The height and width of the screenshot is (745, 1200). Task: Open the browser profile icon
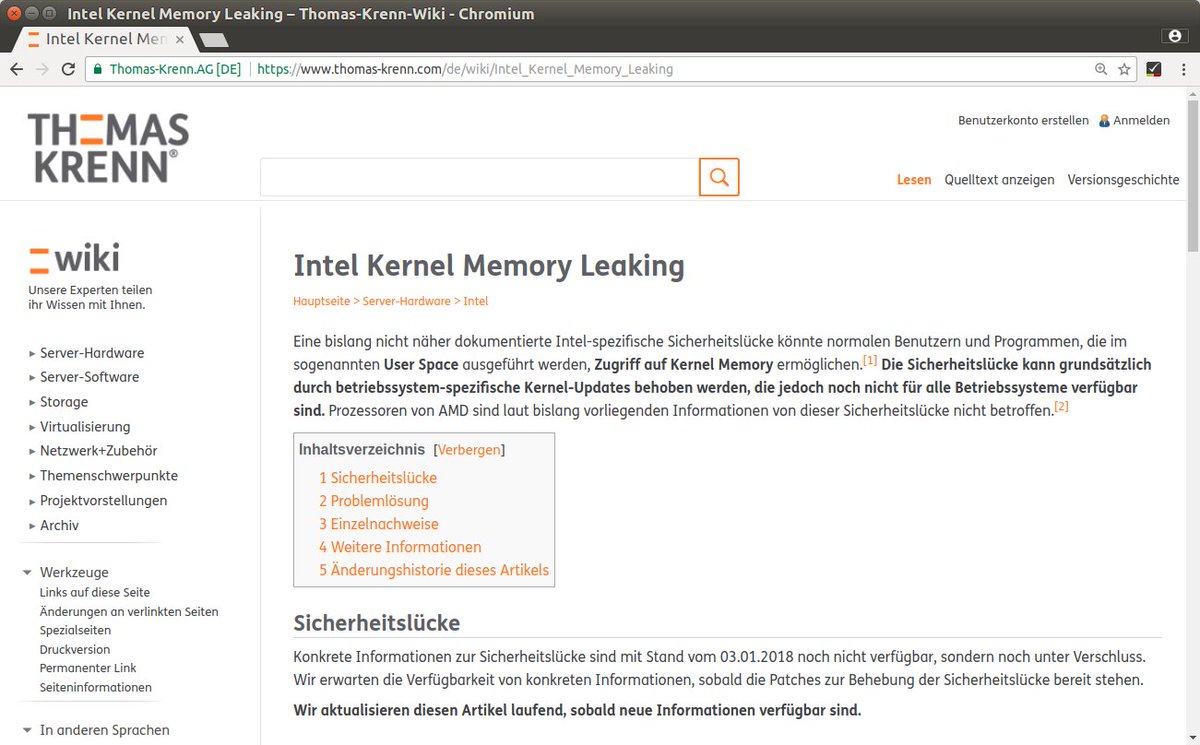point(1174,34)
